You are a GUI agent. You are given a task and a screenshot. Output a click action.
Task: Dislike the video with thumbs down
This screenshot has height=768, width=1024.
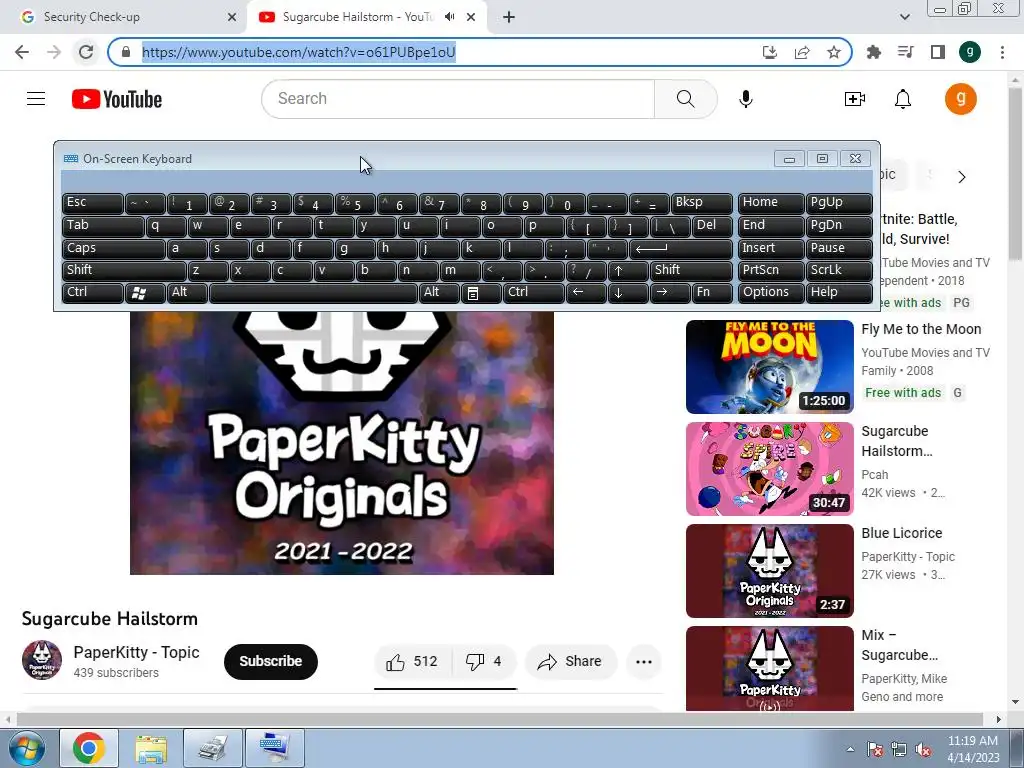(x=483, y=662)
